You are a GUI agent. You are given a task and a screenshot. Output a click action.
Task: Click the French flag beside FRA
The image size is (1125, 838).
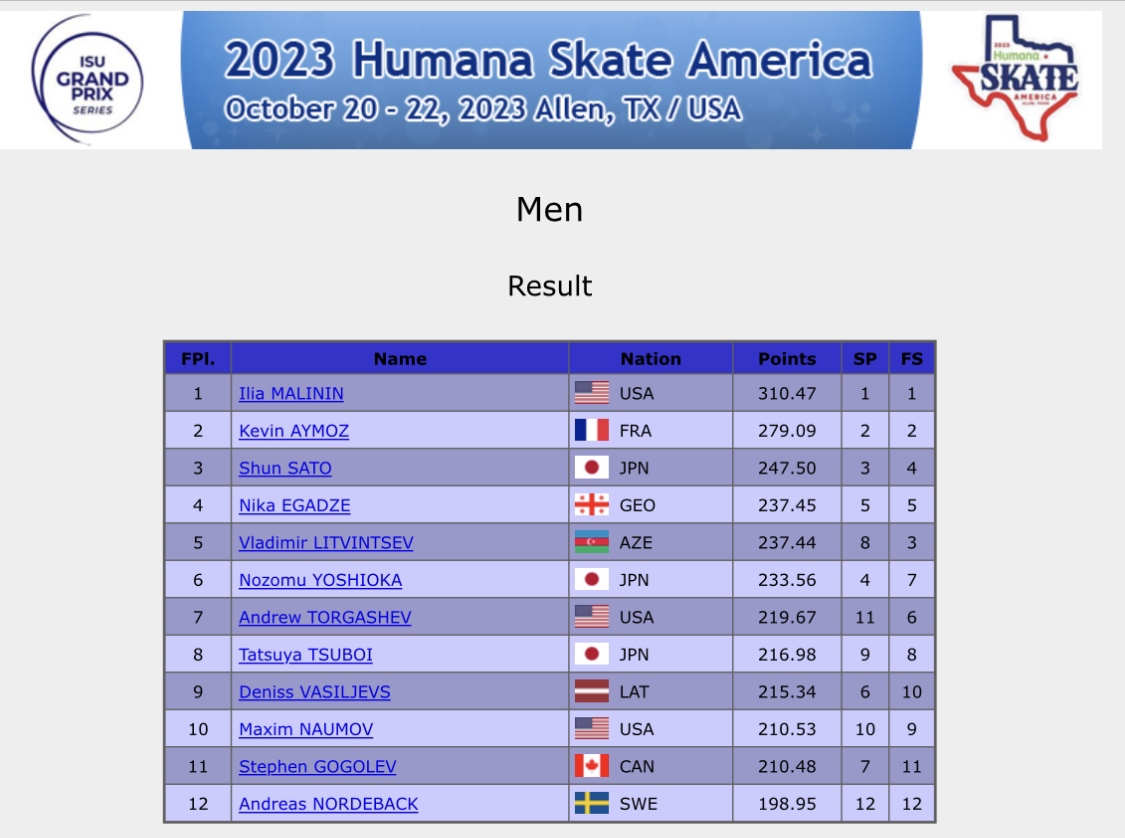click(591, 430)
